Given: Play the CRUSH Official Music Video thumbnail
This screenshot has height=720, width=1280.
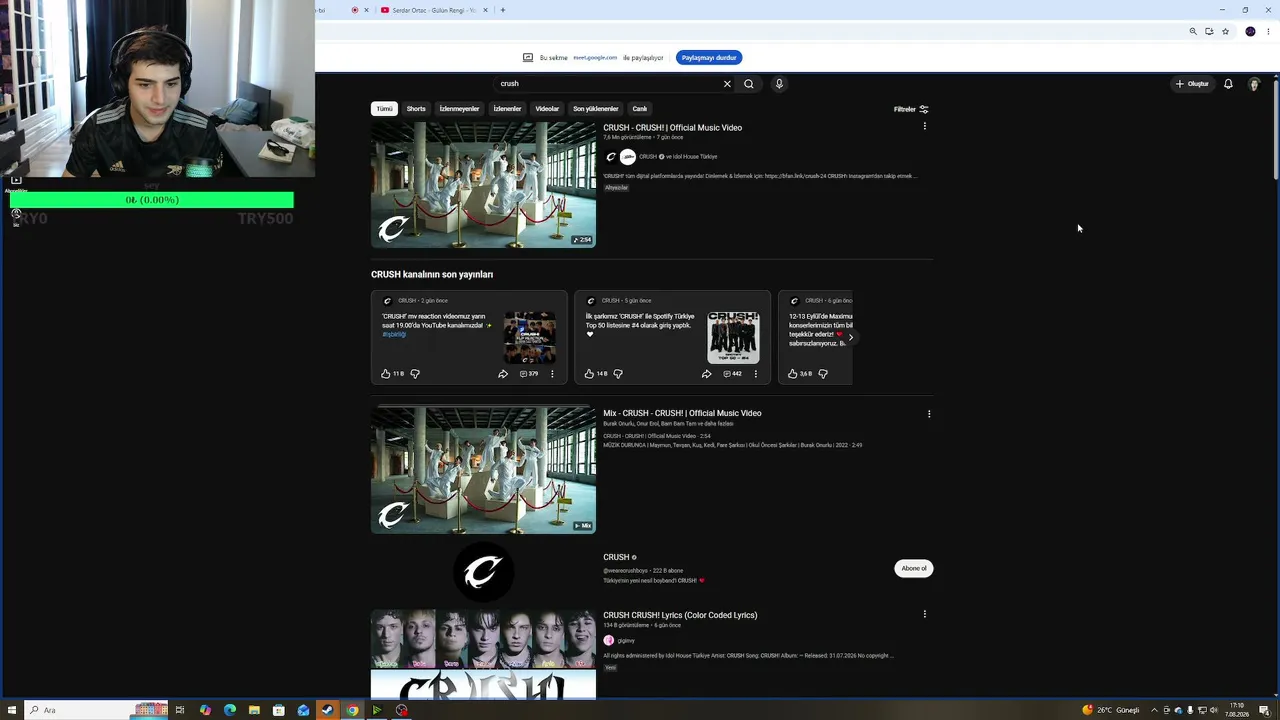Looking at the screenshot, I should coord(483,185).
